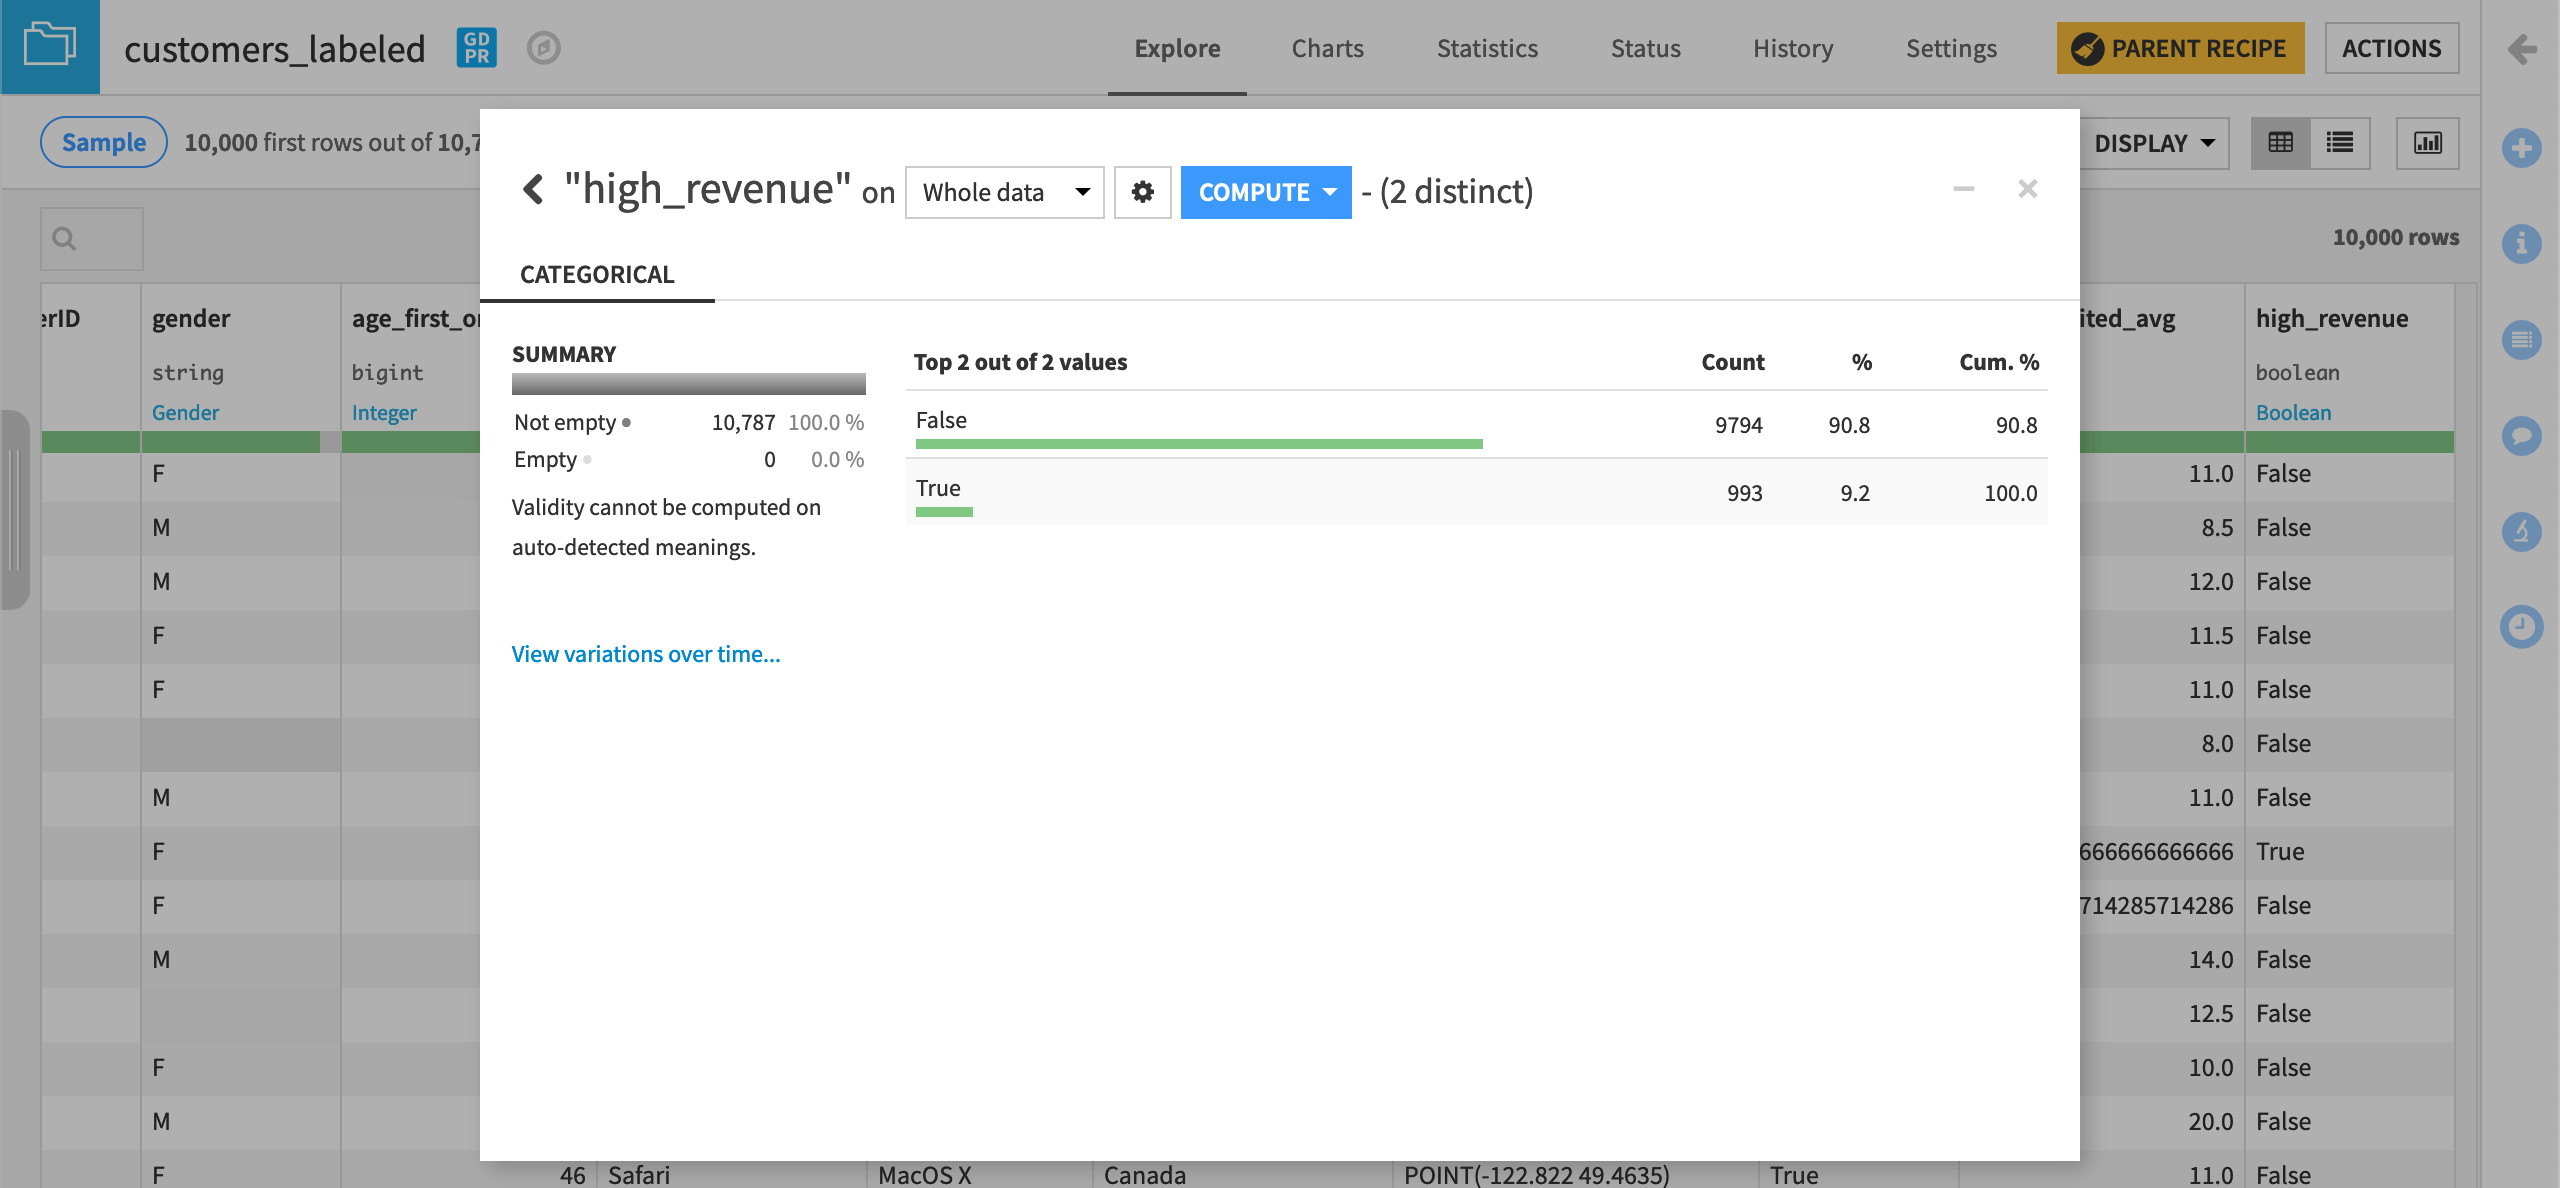Open the discussions chat bubble icon
This screenshot has height=1188, width=2560.
click(x=2521, y=436)
